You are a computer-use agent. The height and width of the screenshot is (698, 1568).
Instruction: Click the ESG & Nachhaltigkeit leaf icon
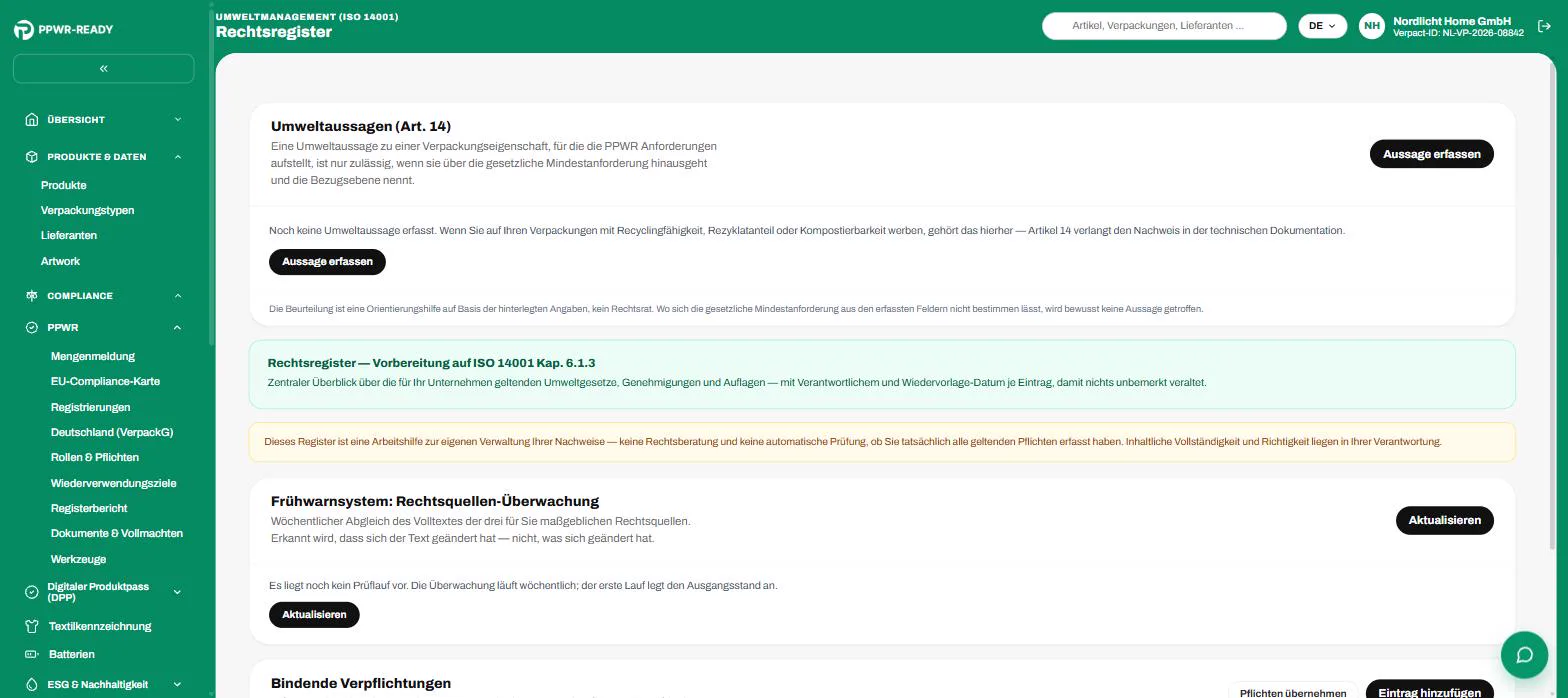click(32, 685)
